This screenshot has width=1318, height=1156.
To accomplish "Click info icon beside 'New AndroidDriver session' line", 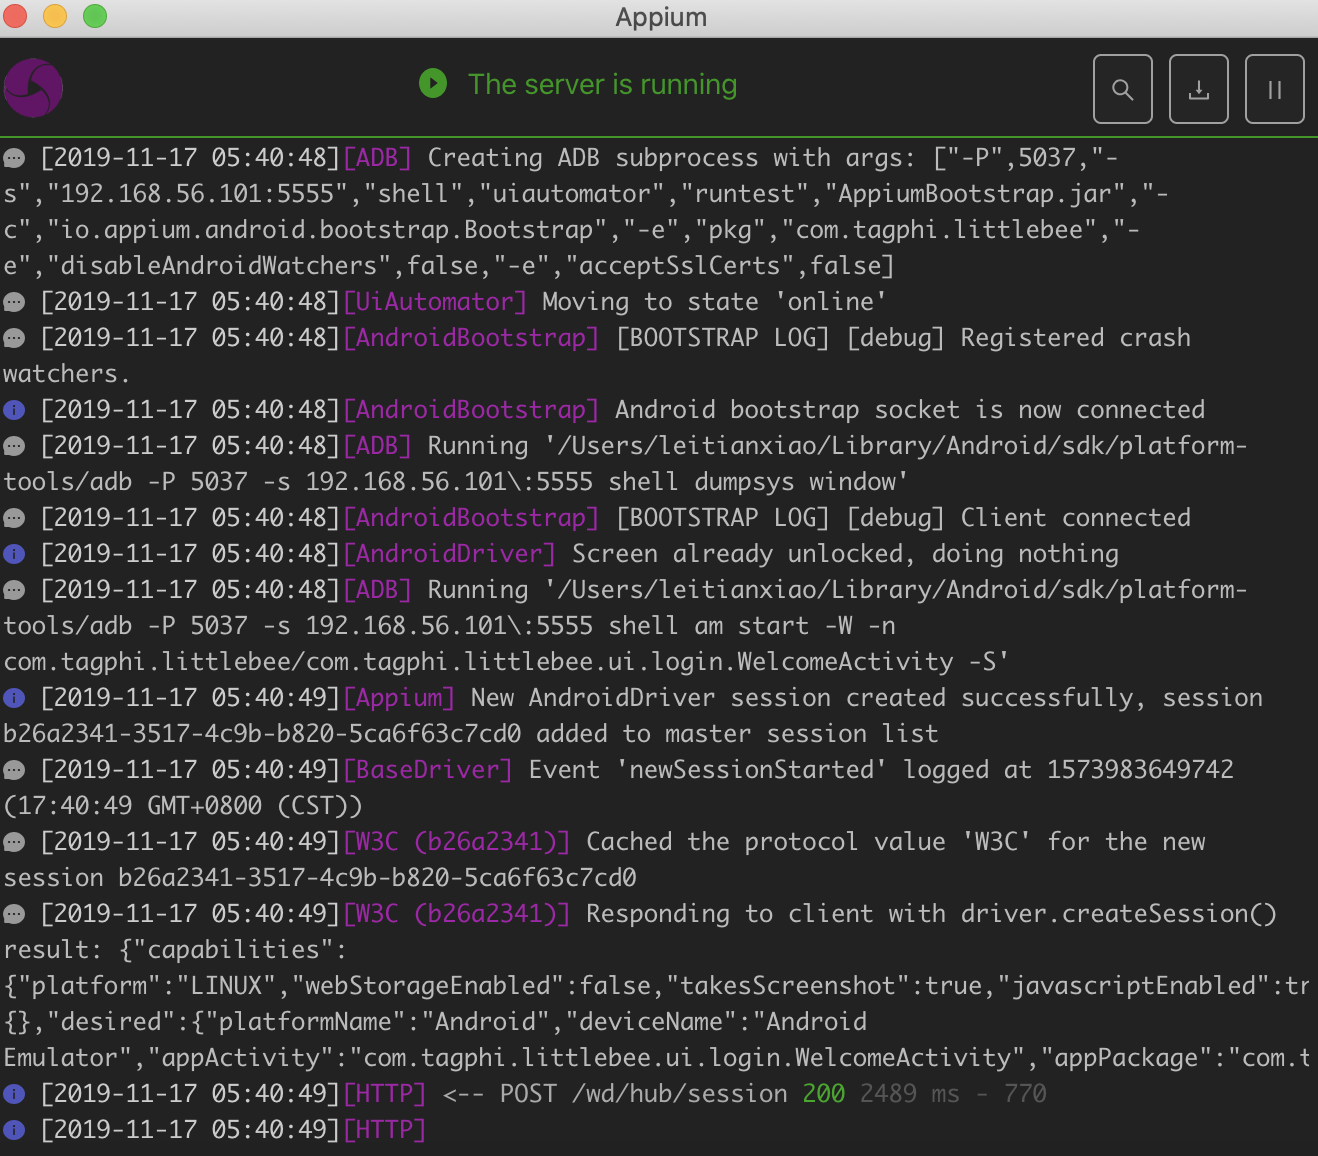I will click(x=14, y=698).
